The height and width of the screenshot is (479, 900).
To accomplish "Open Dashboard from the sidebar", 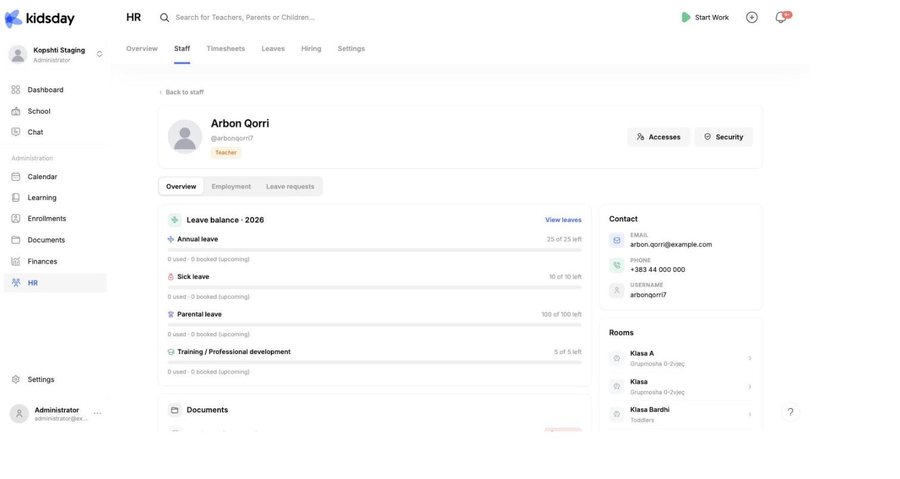I will [x=45, y=90].
